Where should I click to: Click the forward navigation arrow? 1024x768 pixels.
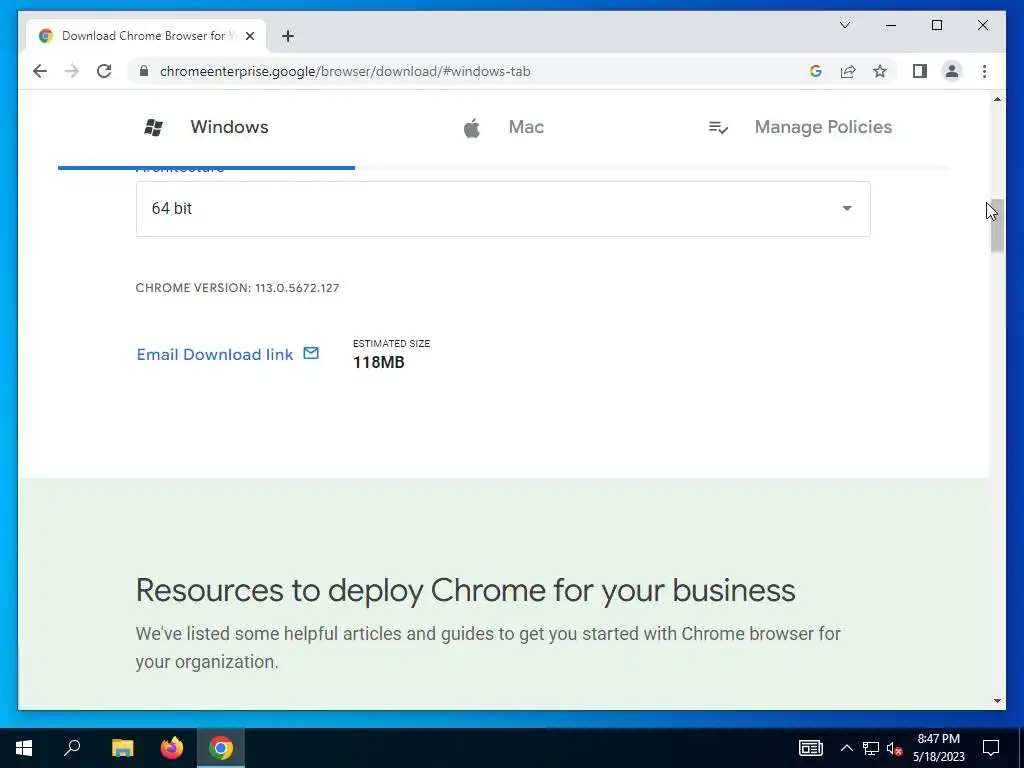pyautogui.click(x=72, y=71)
